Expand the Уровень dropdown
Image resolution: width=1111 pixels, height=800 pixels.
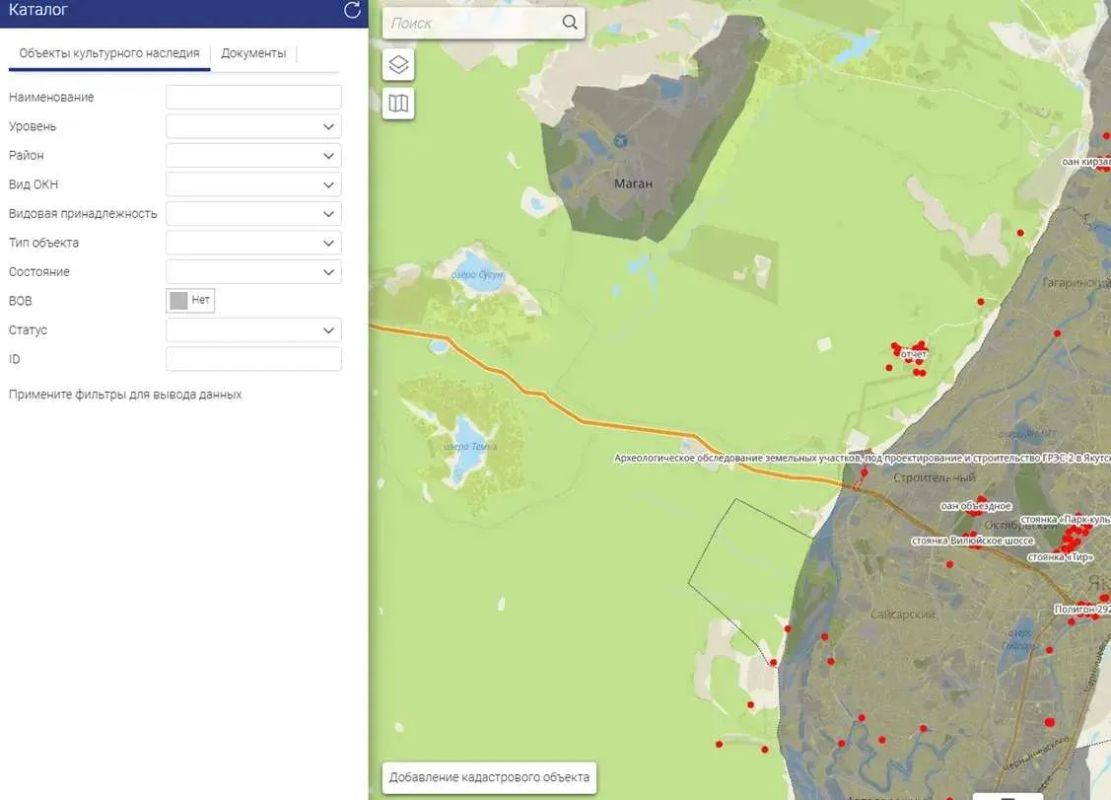click(254, 127)
